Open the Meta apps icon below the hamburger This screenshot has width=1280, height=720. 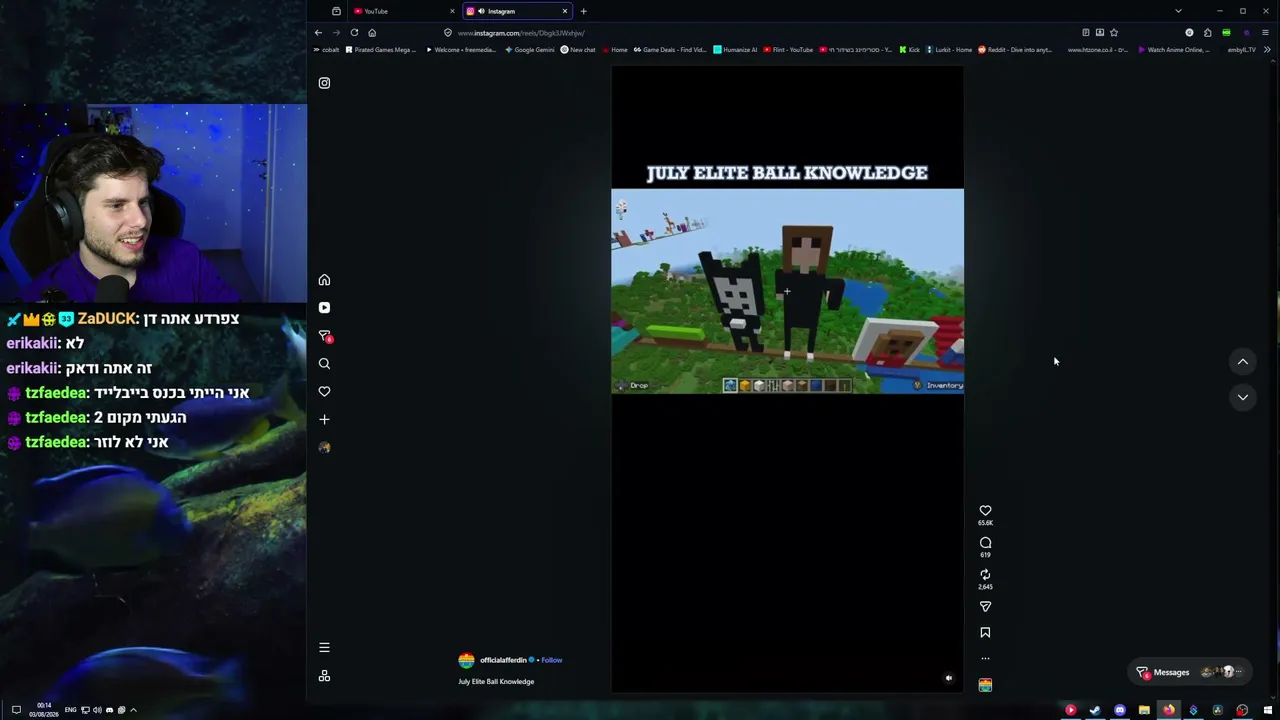[324, 676]
